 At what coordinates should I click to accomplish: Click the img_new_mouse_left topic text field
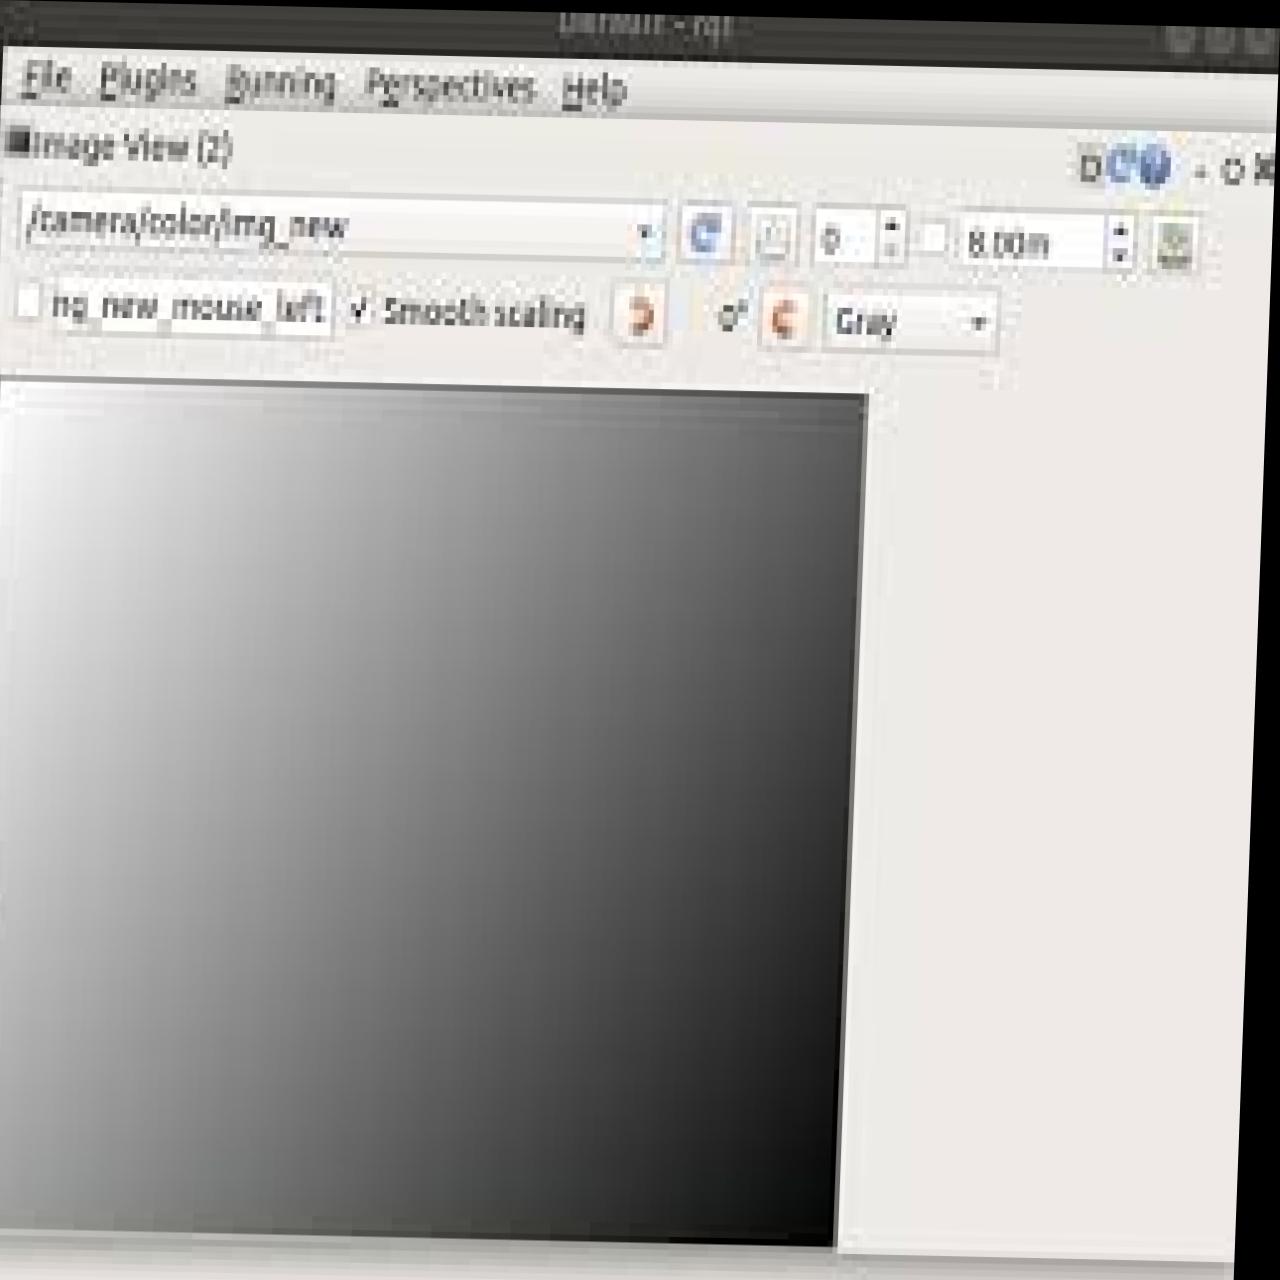click(189, 308)
